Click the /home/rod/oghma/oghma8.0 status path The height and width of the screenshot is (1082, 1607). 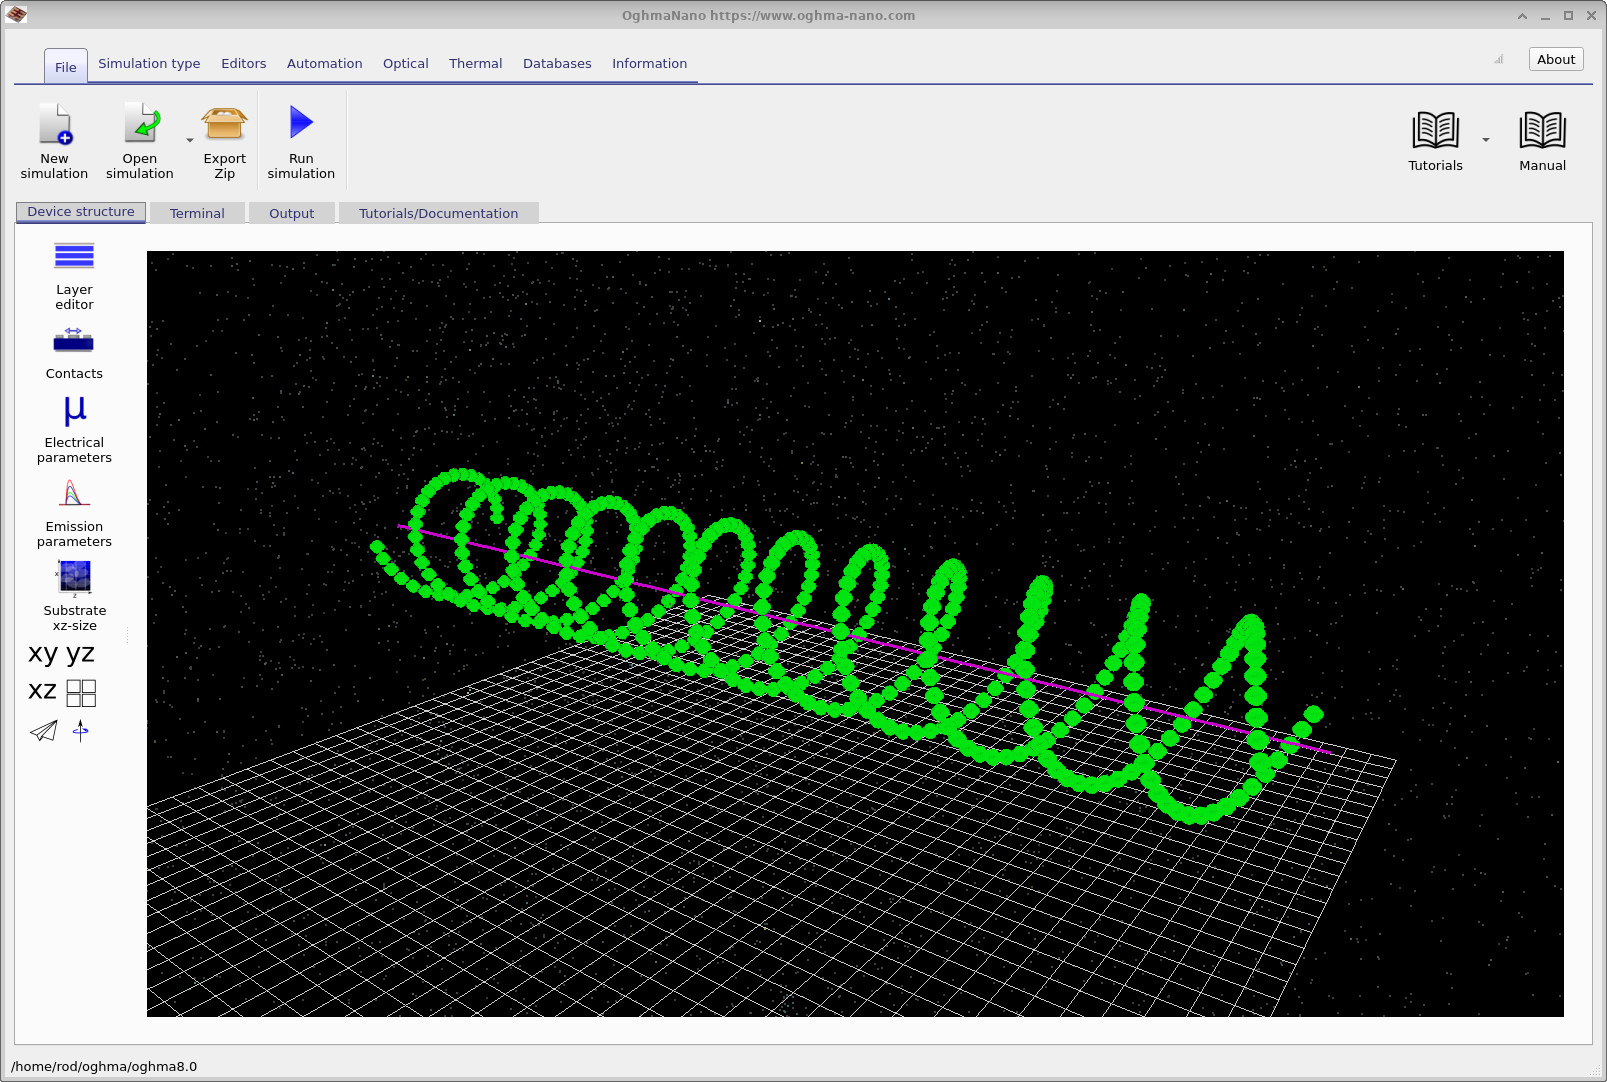(104, 1066)
